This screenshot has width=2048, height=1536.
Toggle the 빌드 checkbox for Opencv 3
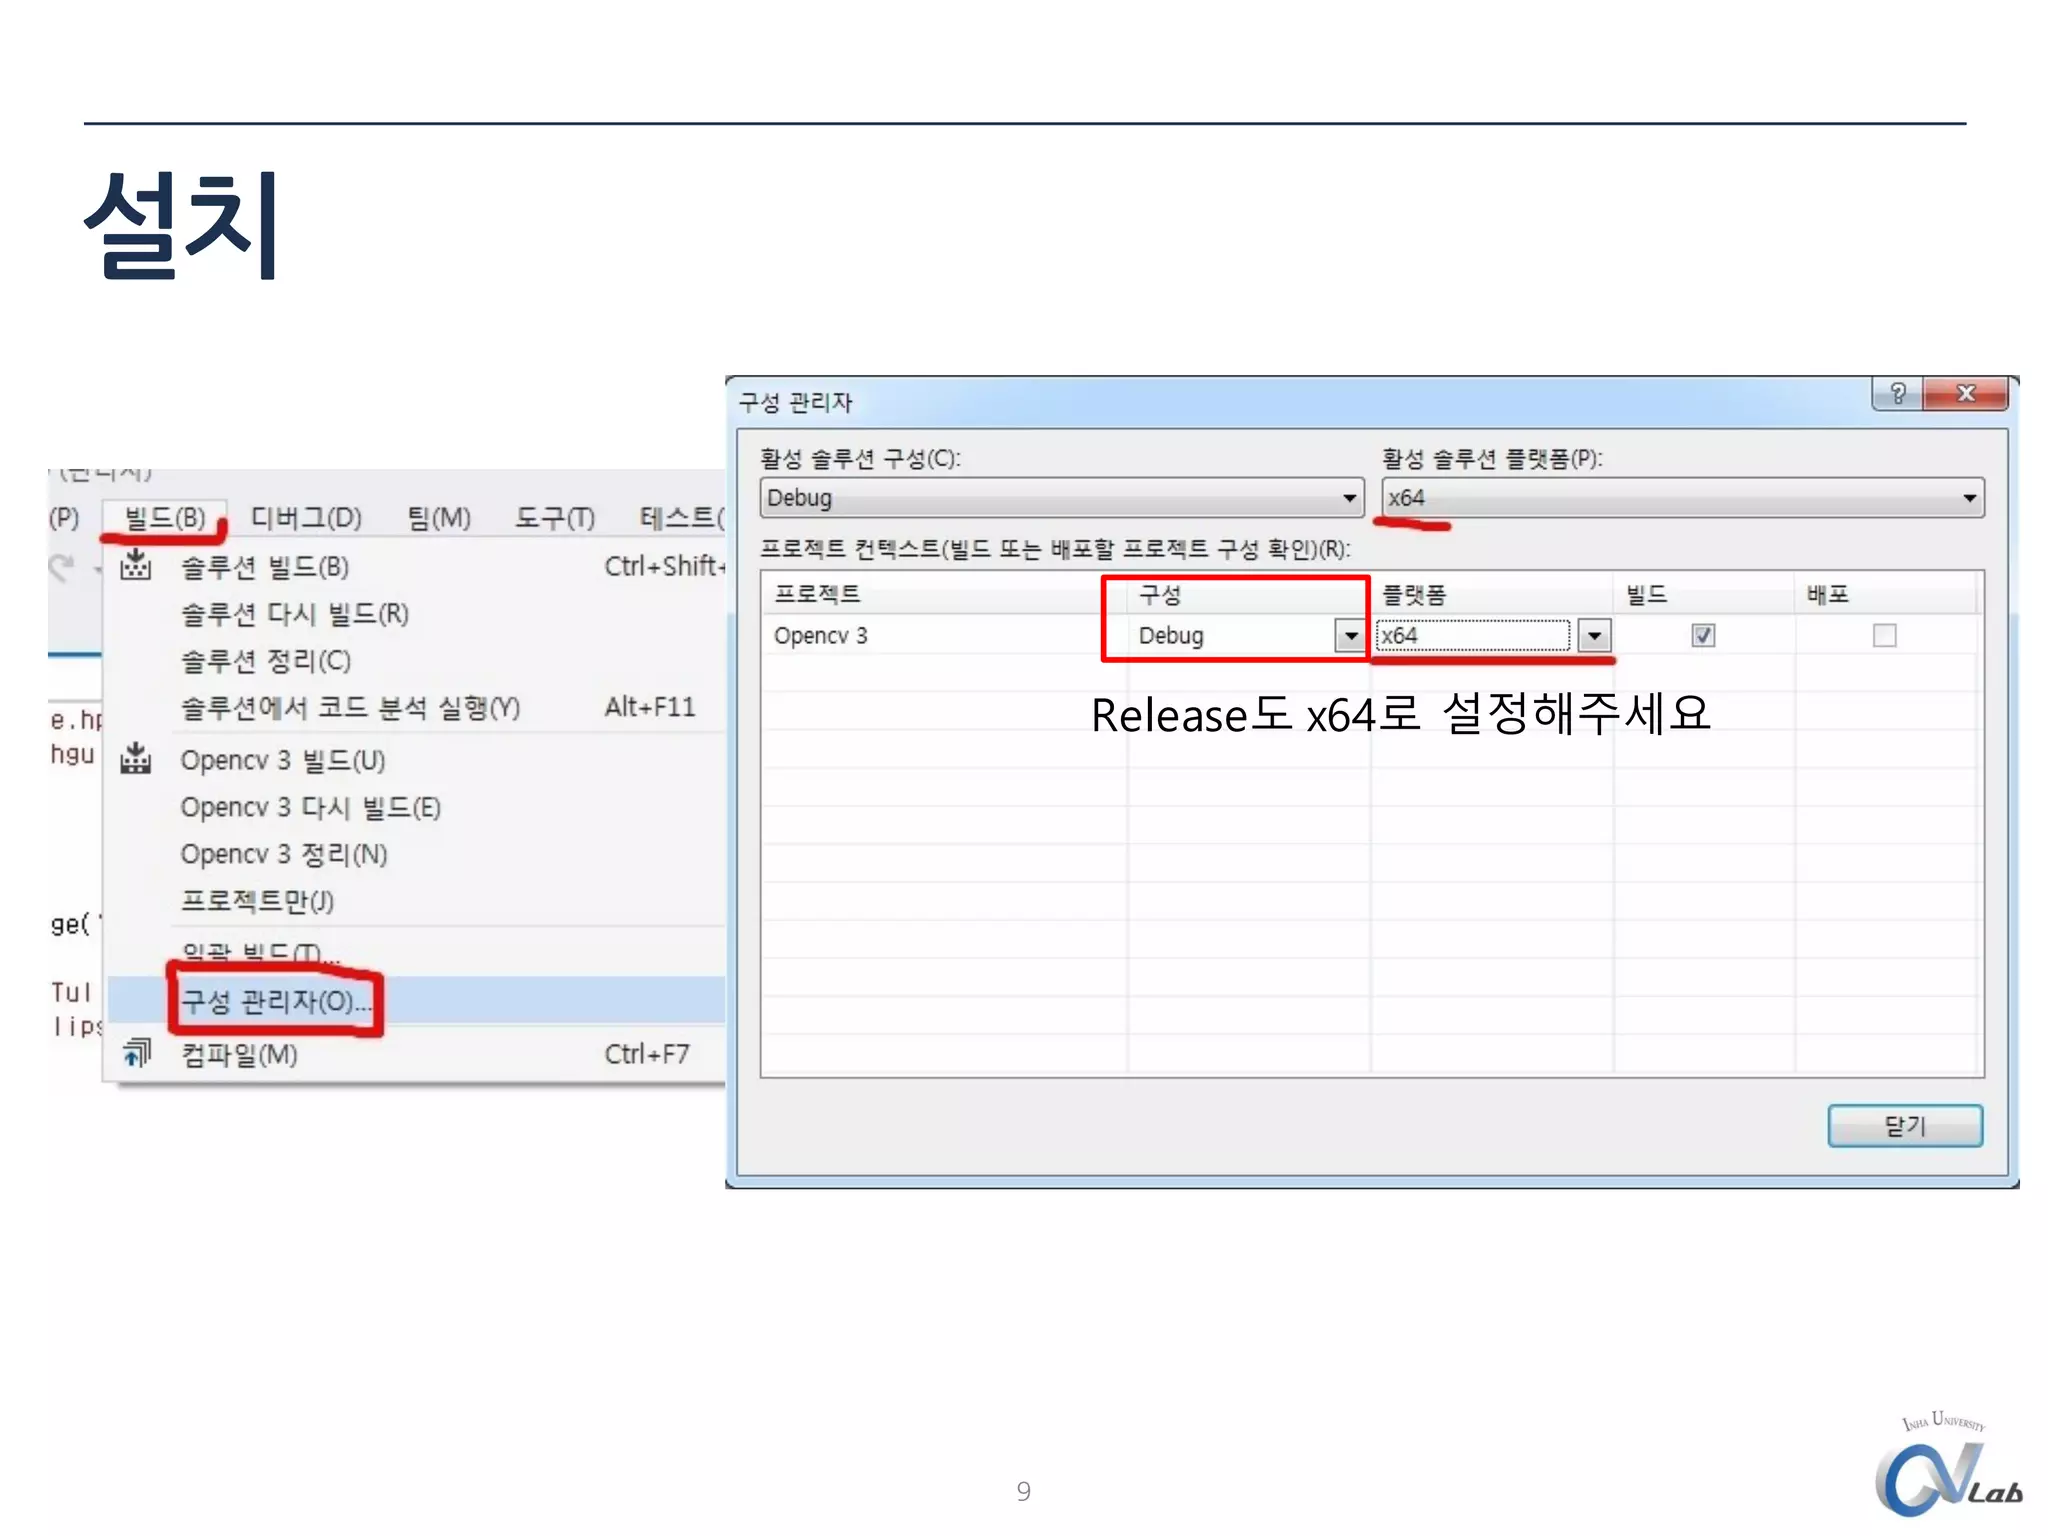coord(1703,636)
